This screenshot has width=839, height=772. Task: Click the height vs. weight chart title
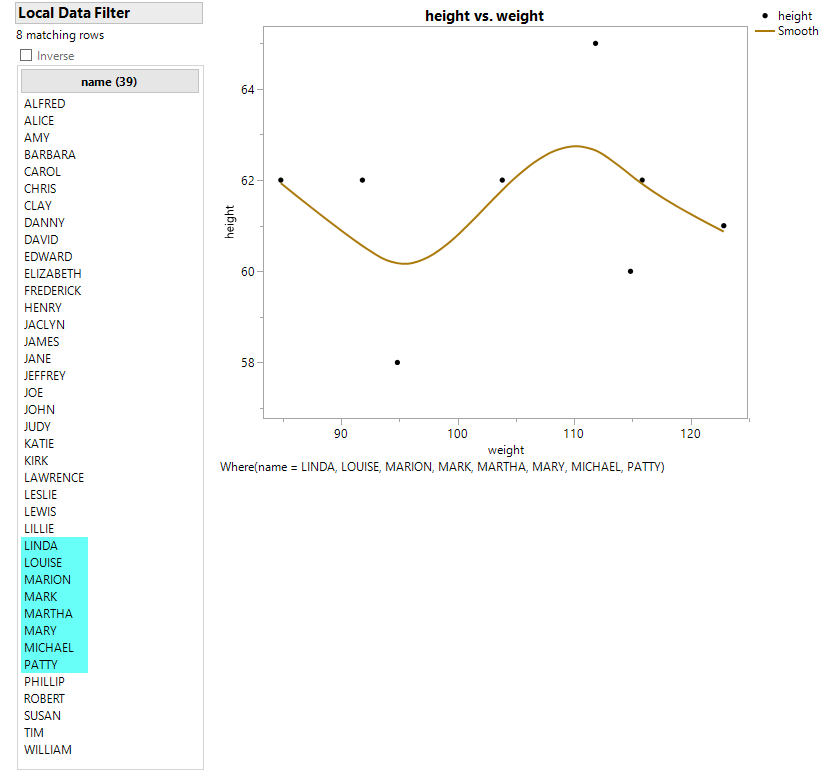[484, 16]
